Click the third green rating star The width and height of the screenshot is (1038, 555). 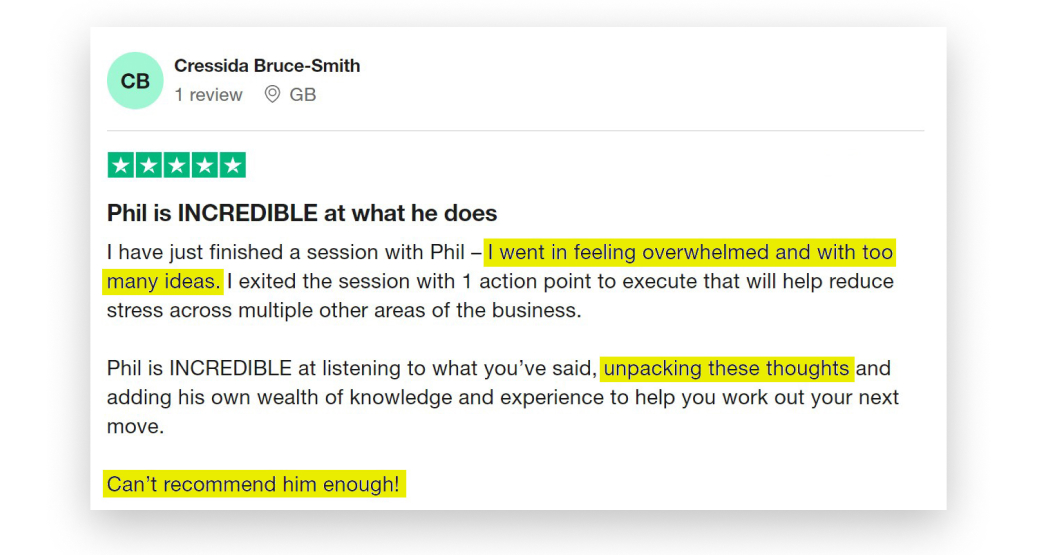tap(177, 165)
